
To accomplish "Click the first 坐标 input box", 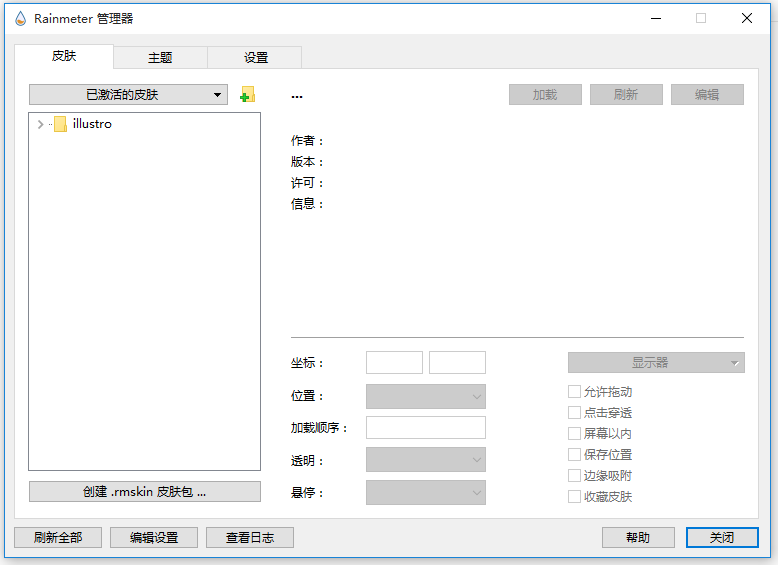I will (394, 363).
